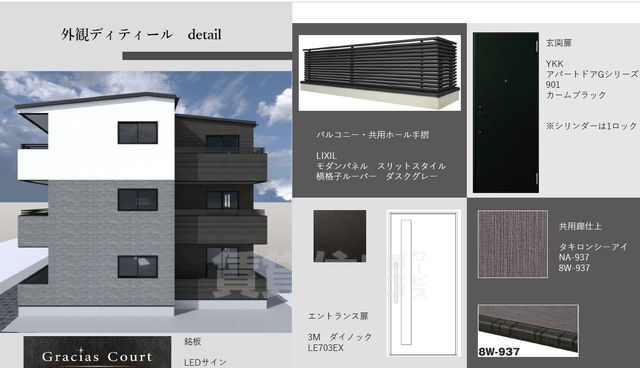Click the white entrance door drawing
Screen dimensions: 640x368
pyautogui.click(x=423, y=284)
